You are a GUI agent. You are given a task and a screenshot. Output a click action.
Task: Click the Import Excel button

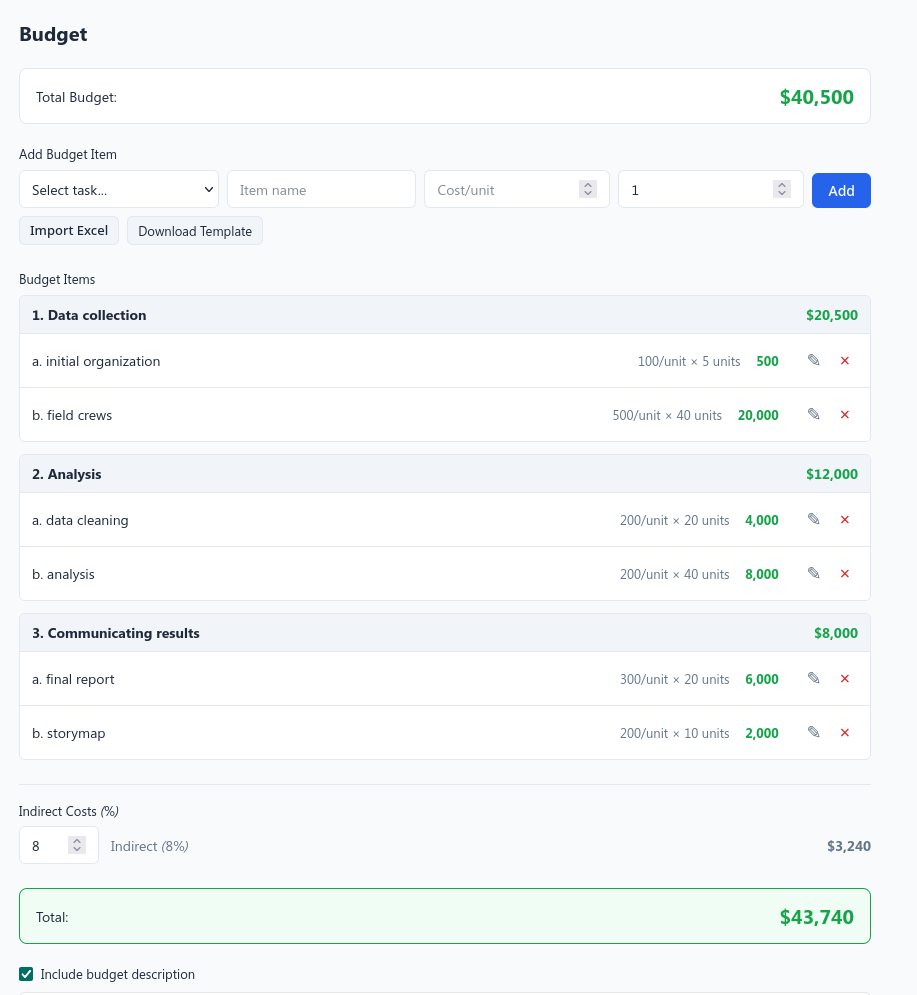69,230
